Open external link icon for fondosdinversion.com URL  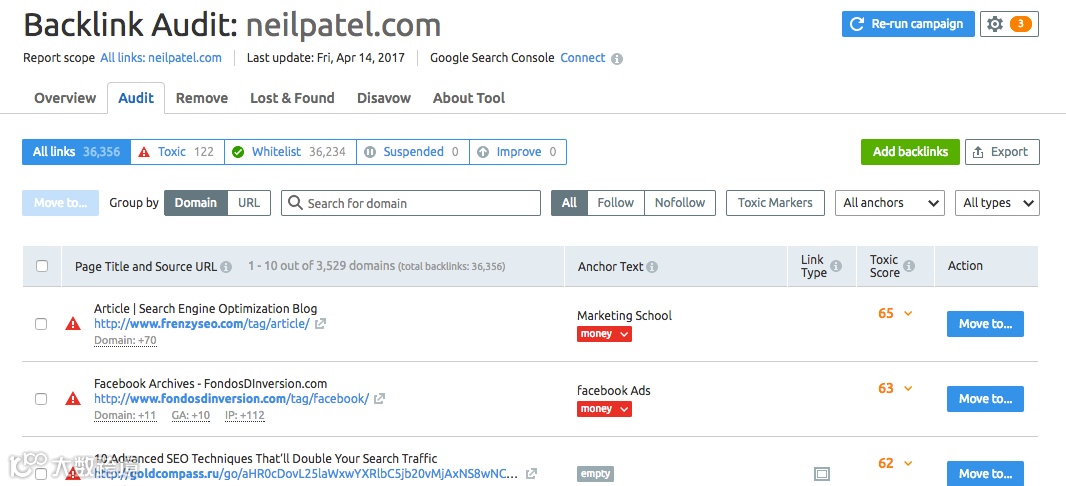pos(379,399)
